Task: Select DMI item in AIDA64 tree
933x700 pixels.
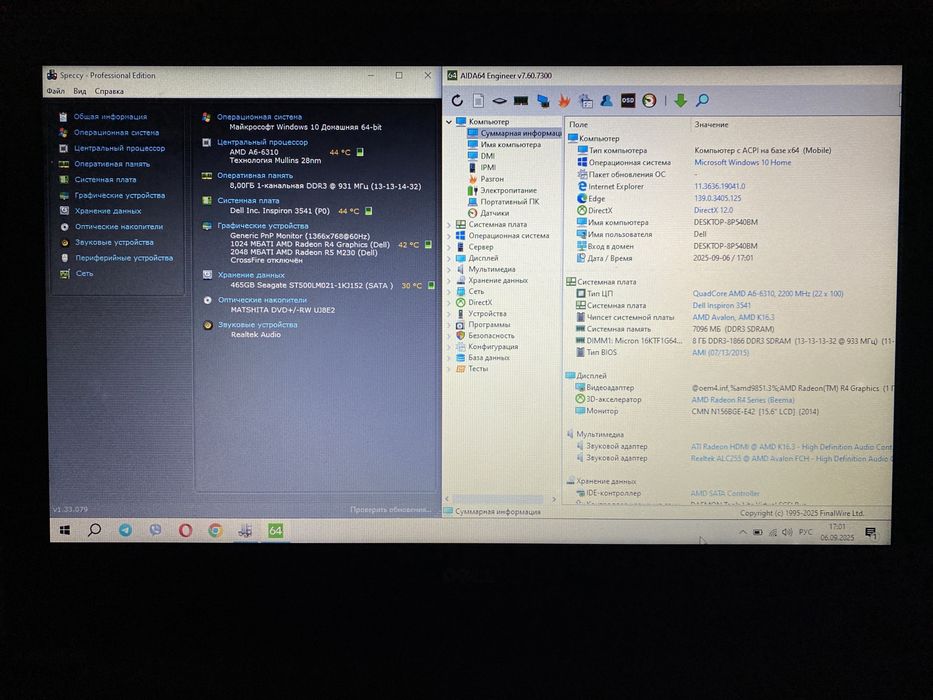Action: (x=487, y=156)
